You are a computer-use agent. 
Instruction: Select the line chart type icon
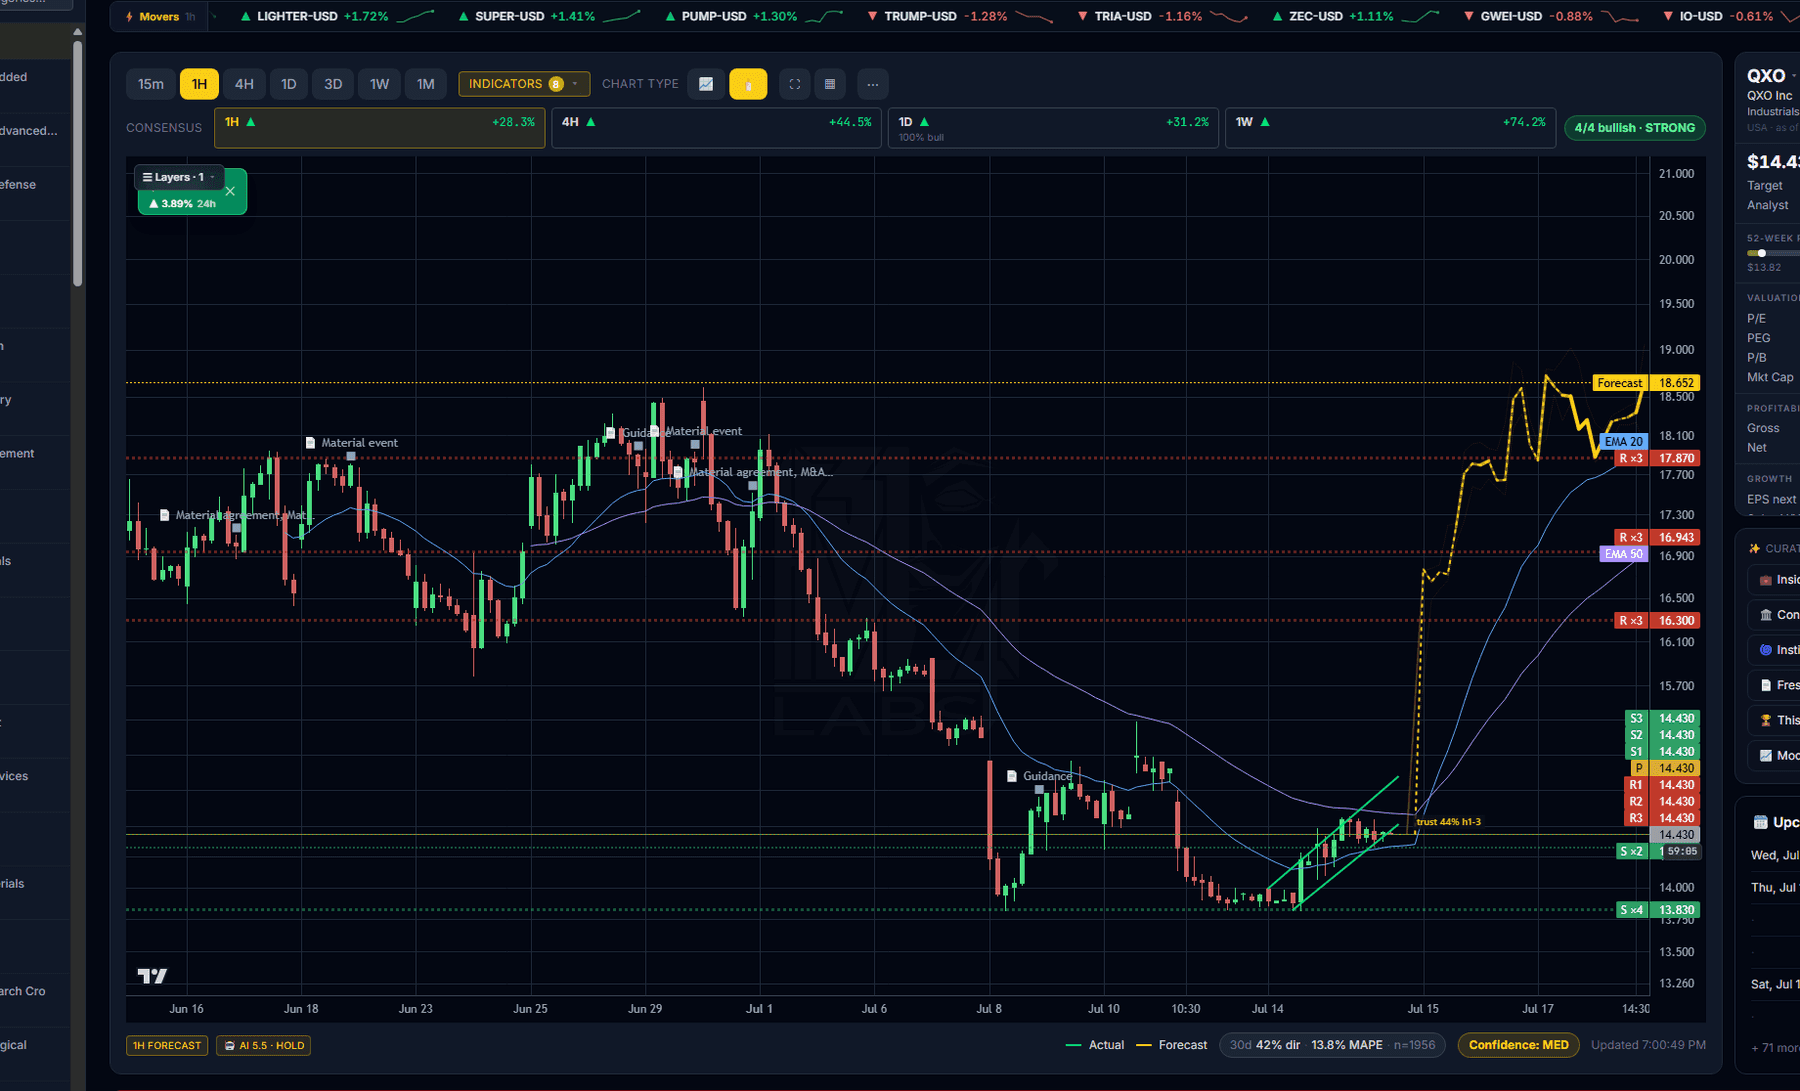click(706, 84)
